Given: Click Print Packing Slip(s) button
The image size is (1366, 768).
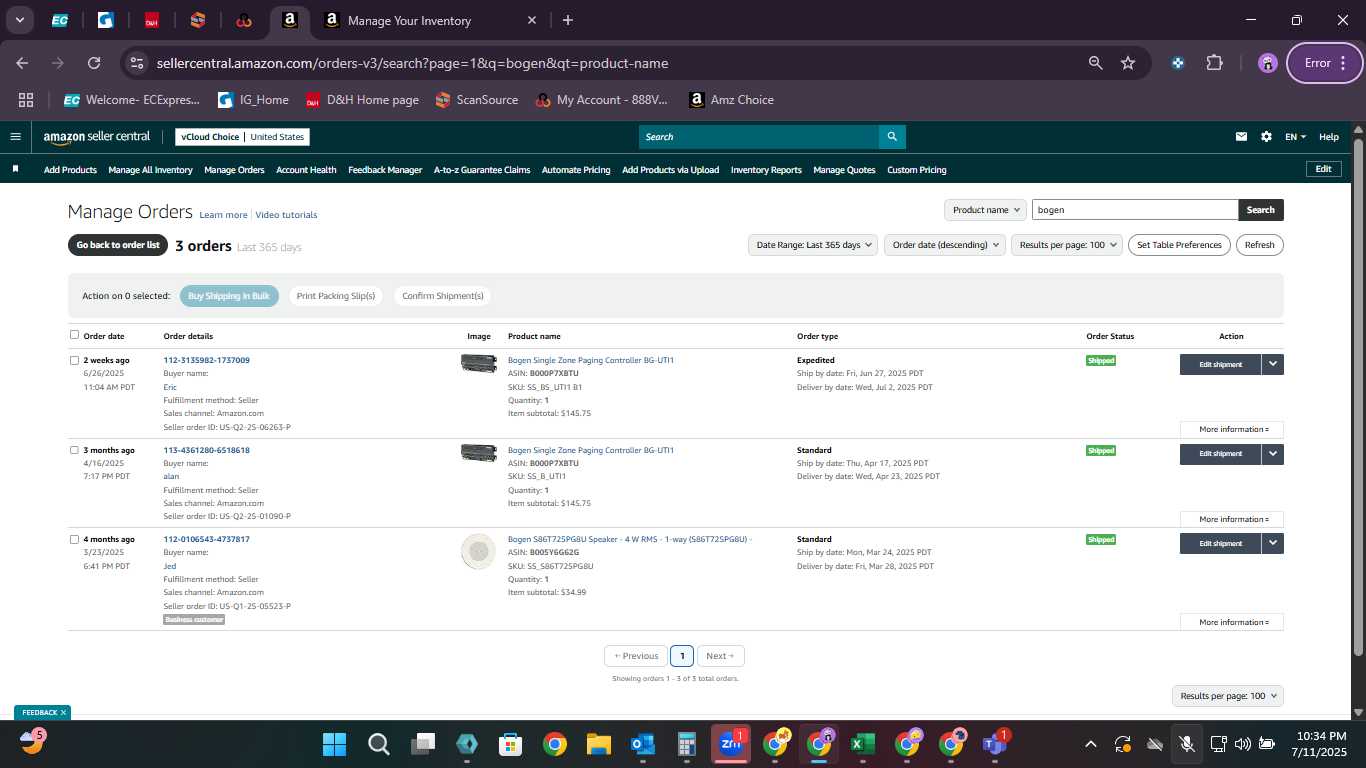Looking at the screenshot, I should click(x=336, y=296).
